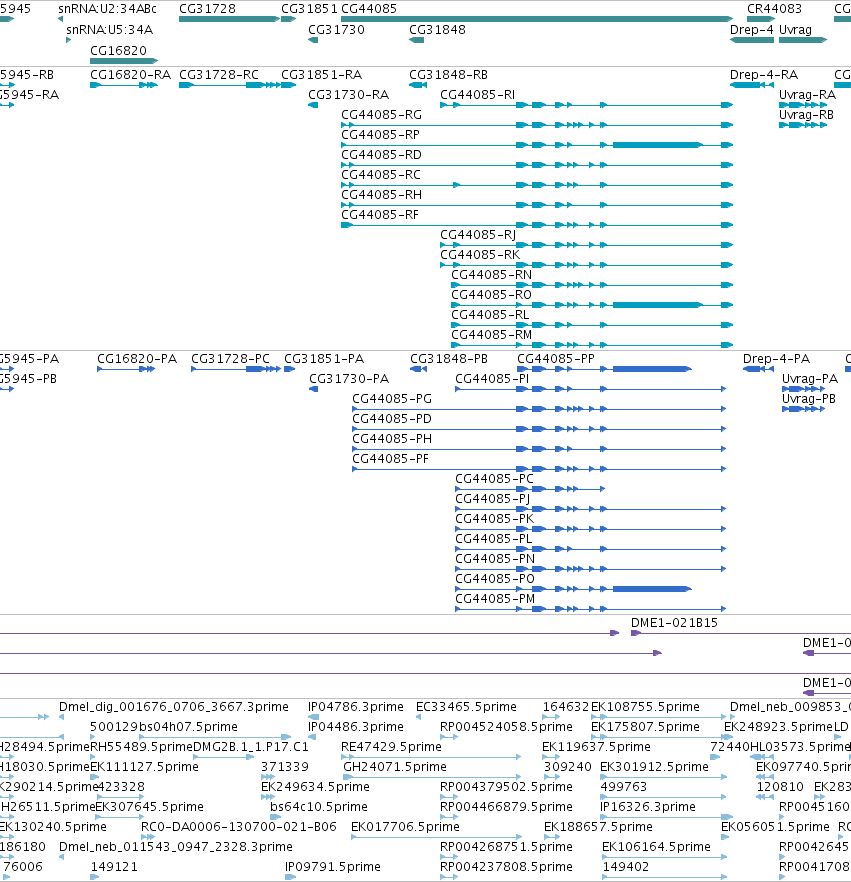Click the CG44085-PI protein label

click(492, 379)
